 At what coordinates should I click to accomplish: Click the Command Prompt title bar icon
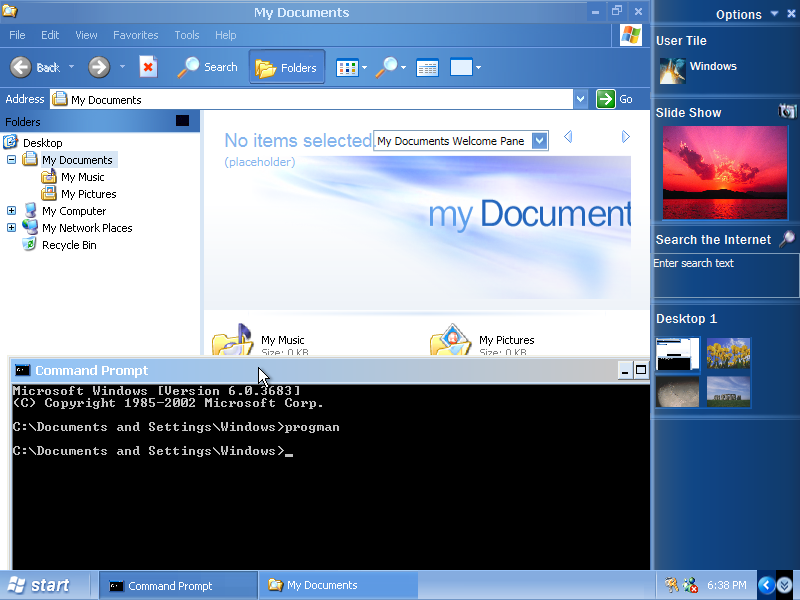click(x=22, y=370)
